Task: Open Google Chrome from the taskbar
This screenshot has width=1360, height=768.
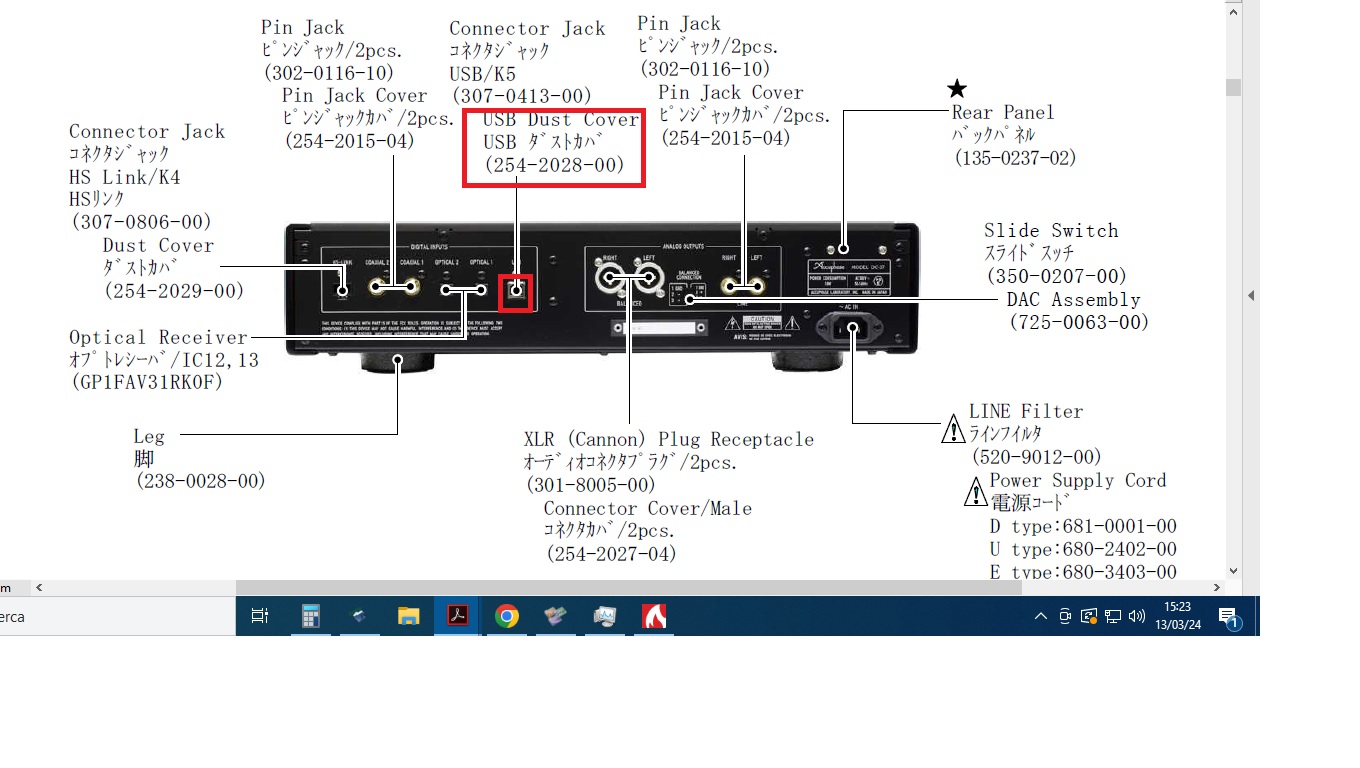Action: 506,616
